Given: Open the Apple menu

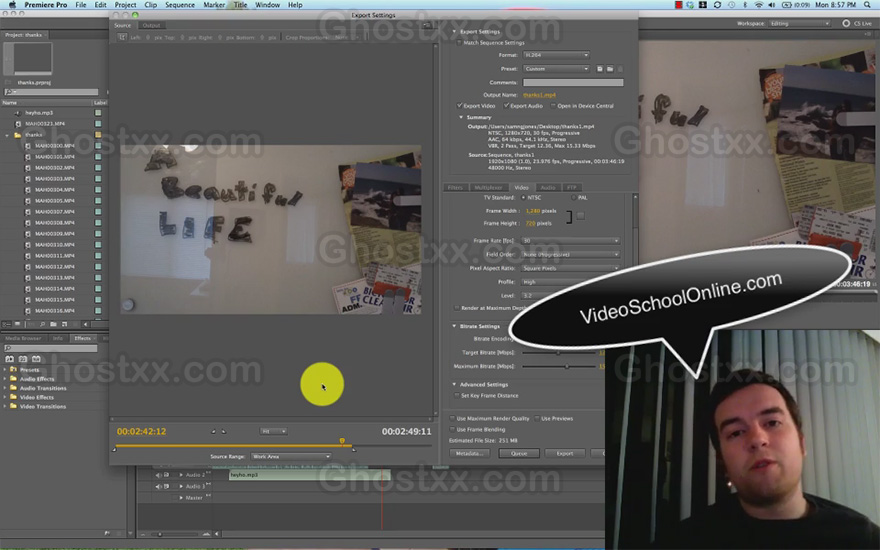Looking at the screenshot, I should point(12,4).
